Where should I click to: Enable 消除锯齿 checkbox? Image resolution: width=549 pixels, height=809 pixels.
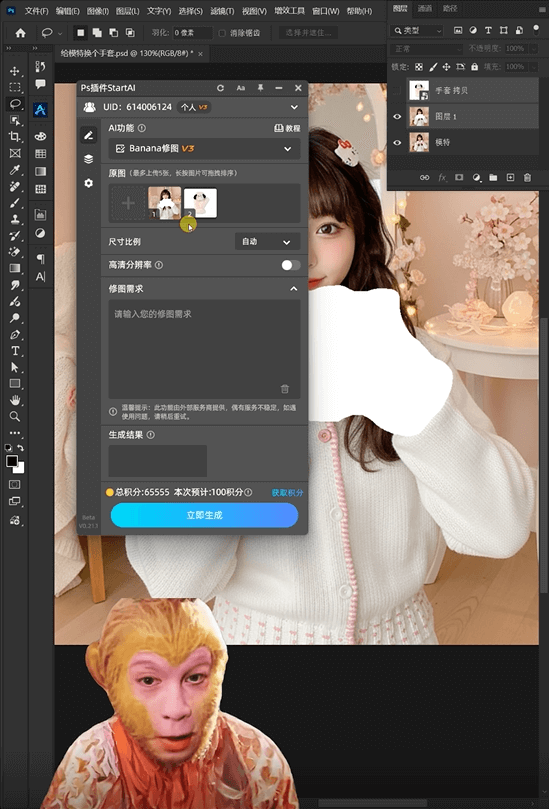(x=222, y=33)
